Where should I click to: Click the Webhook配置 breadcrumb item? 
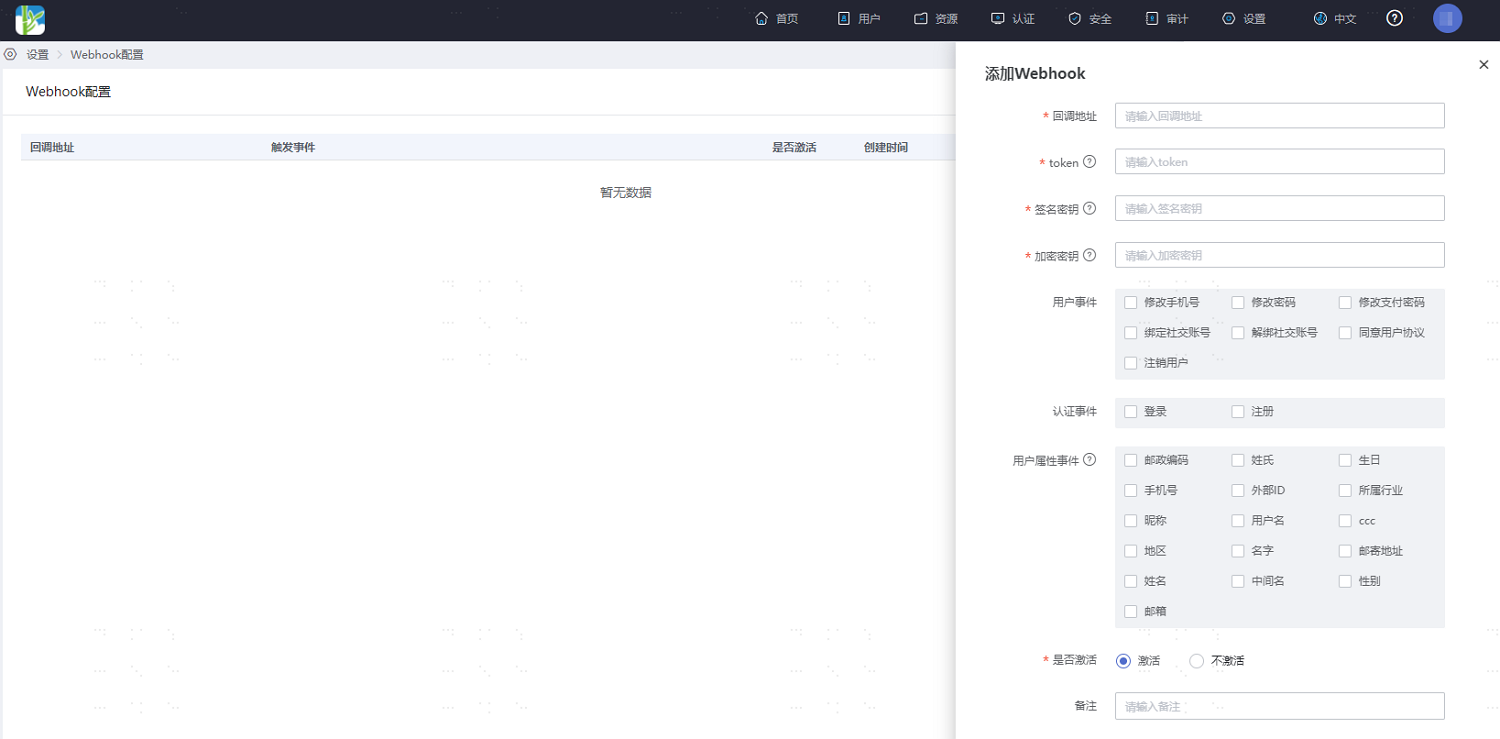pos(107,55)
